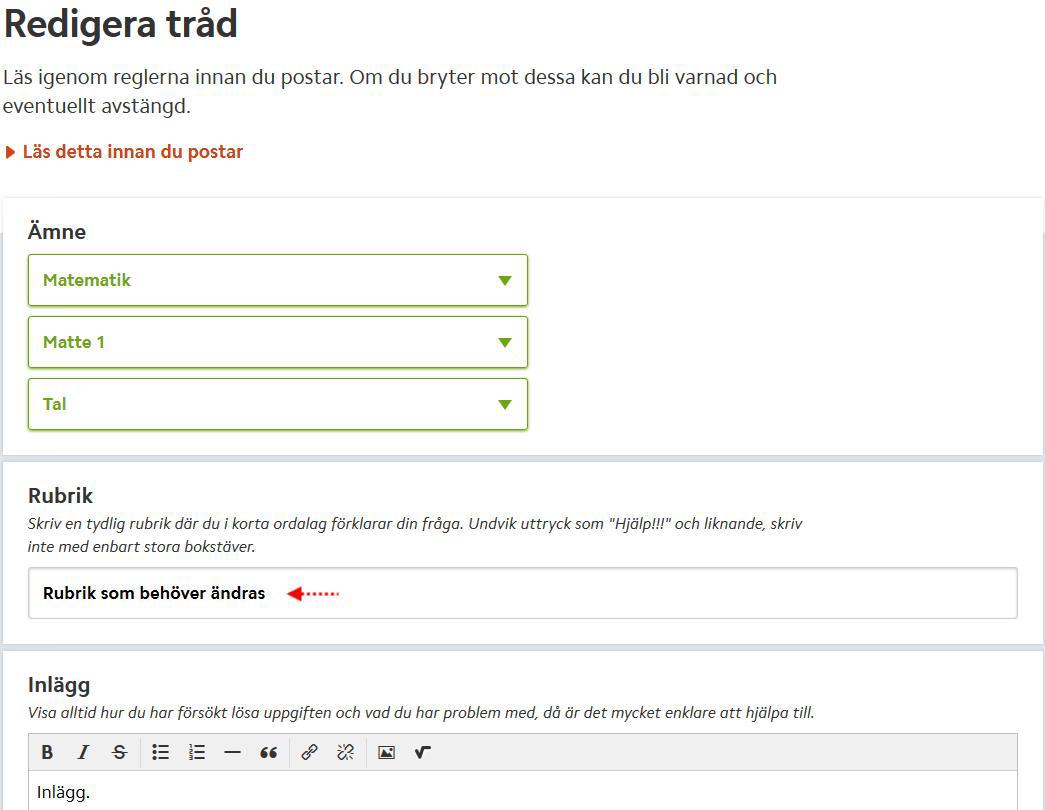Insert a horizontal line
This screenshot has height=810, width=1045.
pos(232,752)
